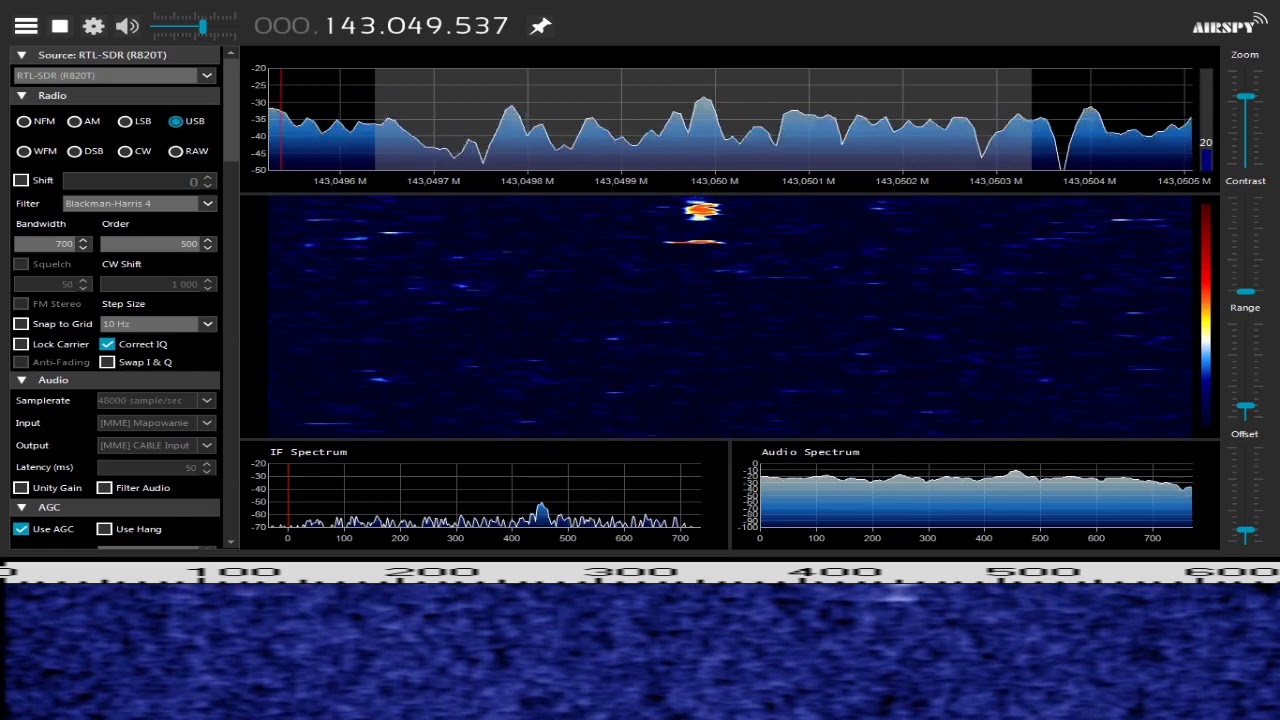Image resolution: width=1280 pixels, height=720 pixels.
Task: Click the IF Spectrum title label
Action: point(308,452)
